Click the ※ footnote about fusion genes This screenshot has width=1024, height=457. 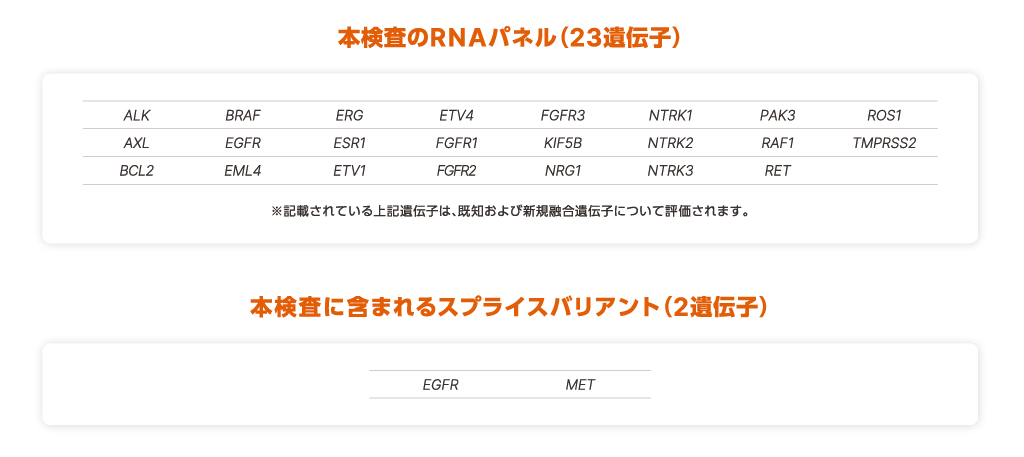point(510,212)
